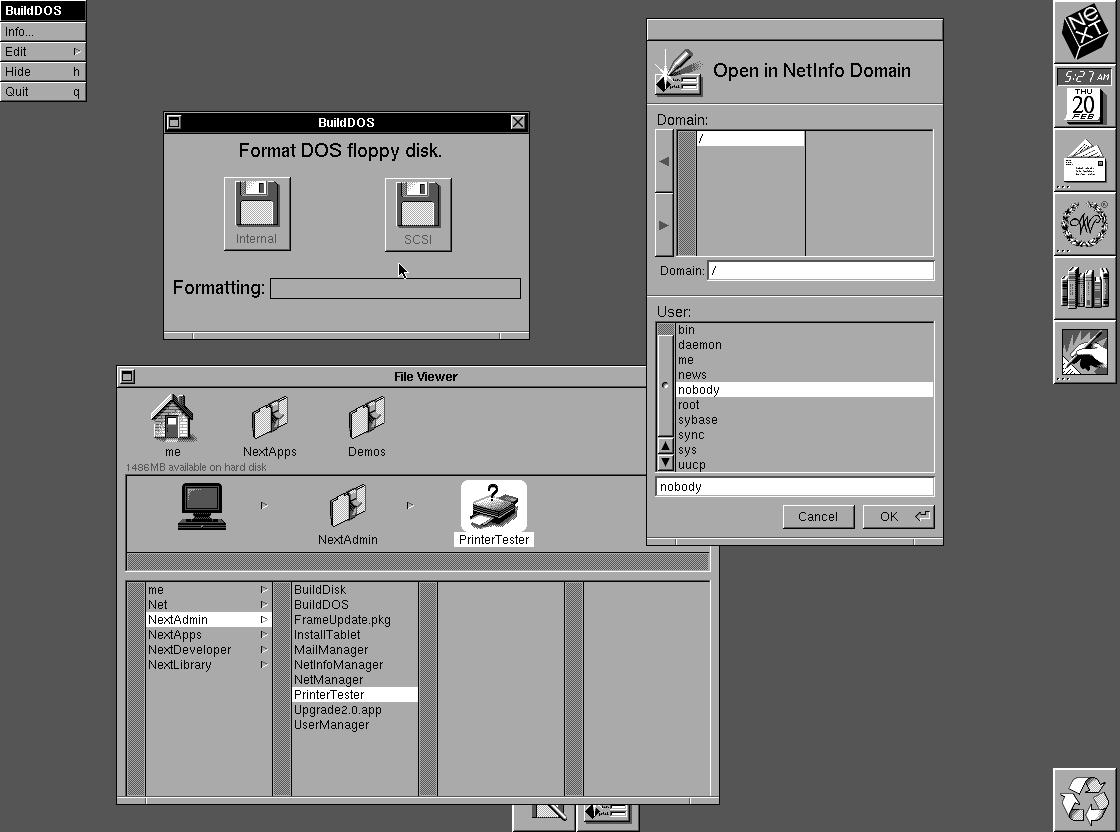1120x832 pixels.
Task: Select UserManager in file list
Action: pyautogui.click(x=354, y=725)
